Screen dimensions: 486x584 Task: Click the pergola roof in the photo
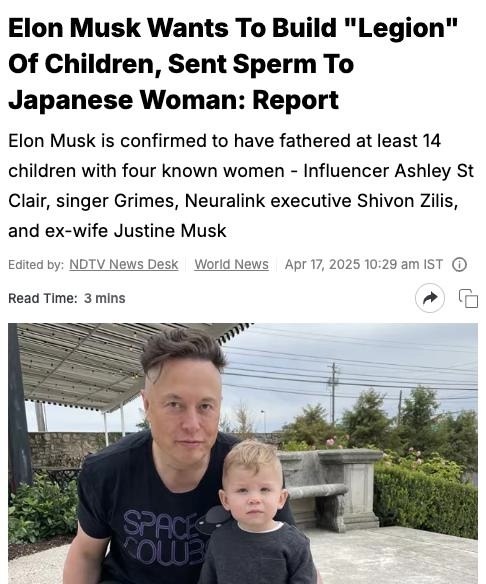(x=119, y=365)
